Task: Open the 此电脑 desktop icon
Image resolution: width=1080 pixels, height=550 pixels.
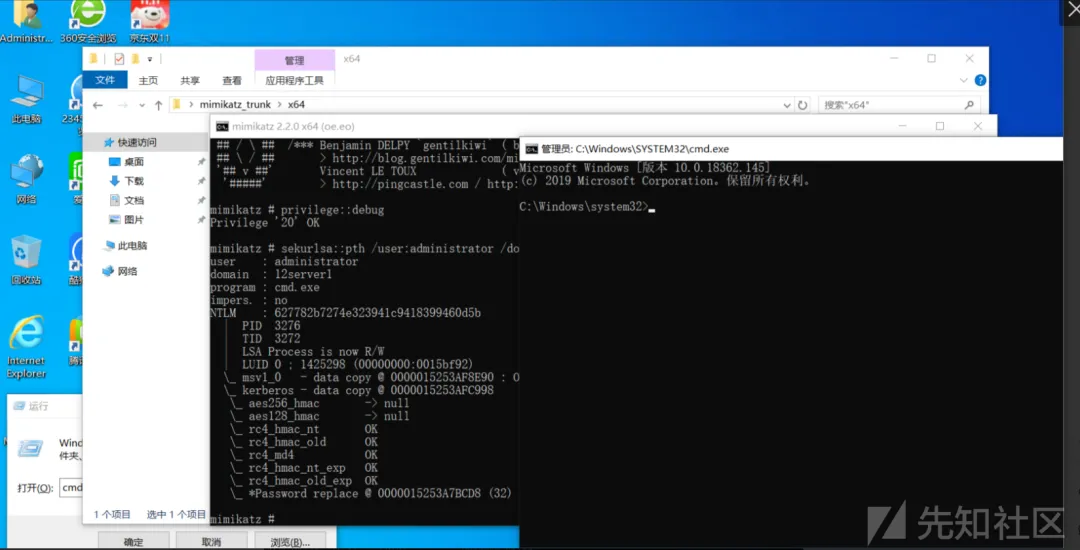Action: (26, 99)
